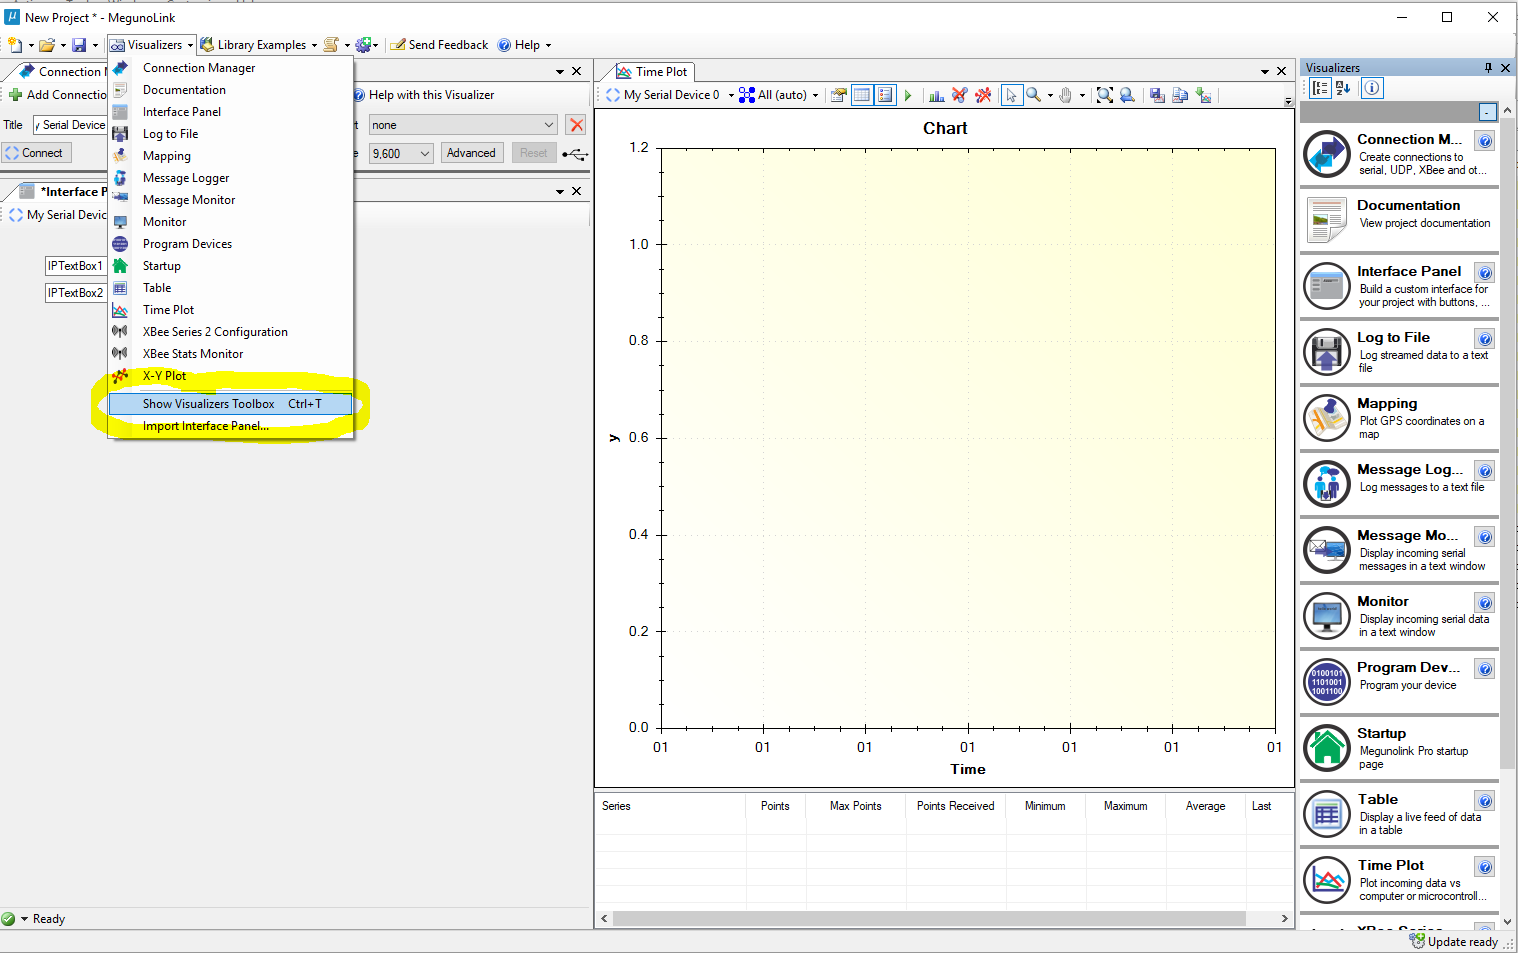The image size is (1518, 953).
Task: Toggle the legend display button in plot toolbar
Action: coord(885,95)
